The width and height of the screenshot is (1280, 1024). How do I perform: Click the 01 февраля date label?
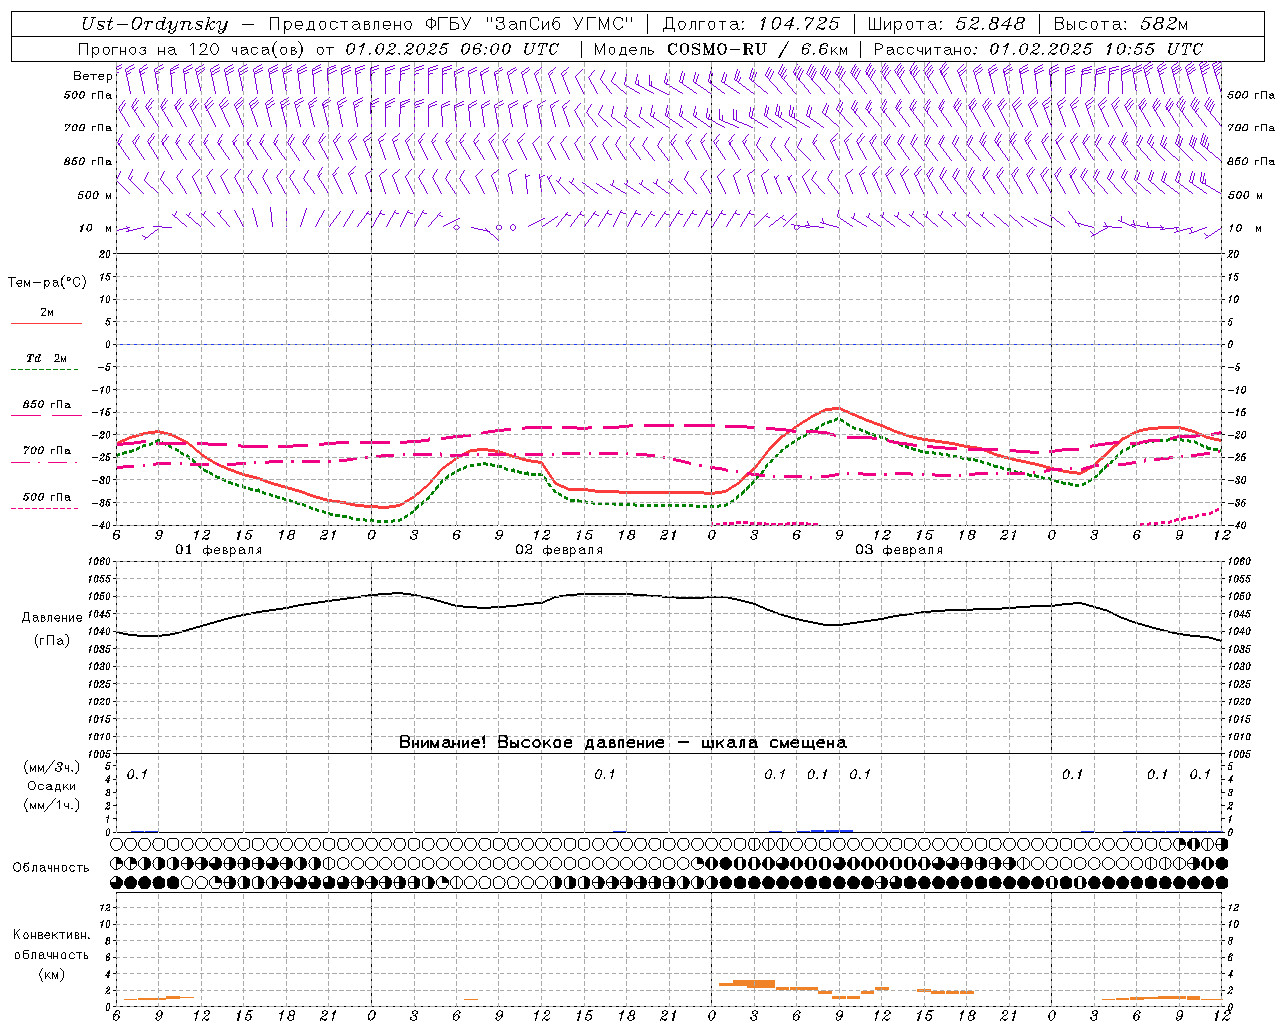tap(219, 550)
